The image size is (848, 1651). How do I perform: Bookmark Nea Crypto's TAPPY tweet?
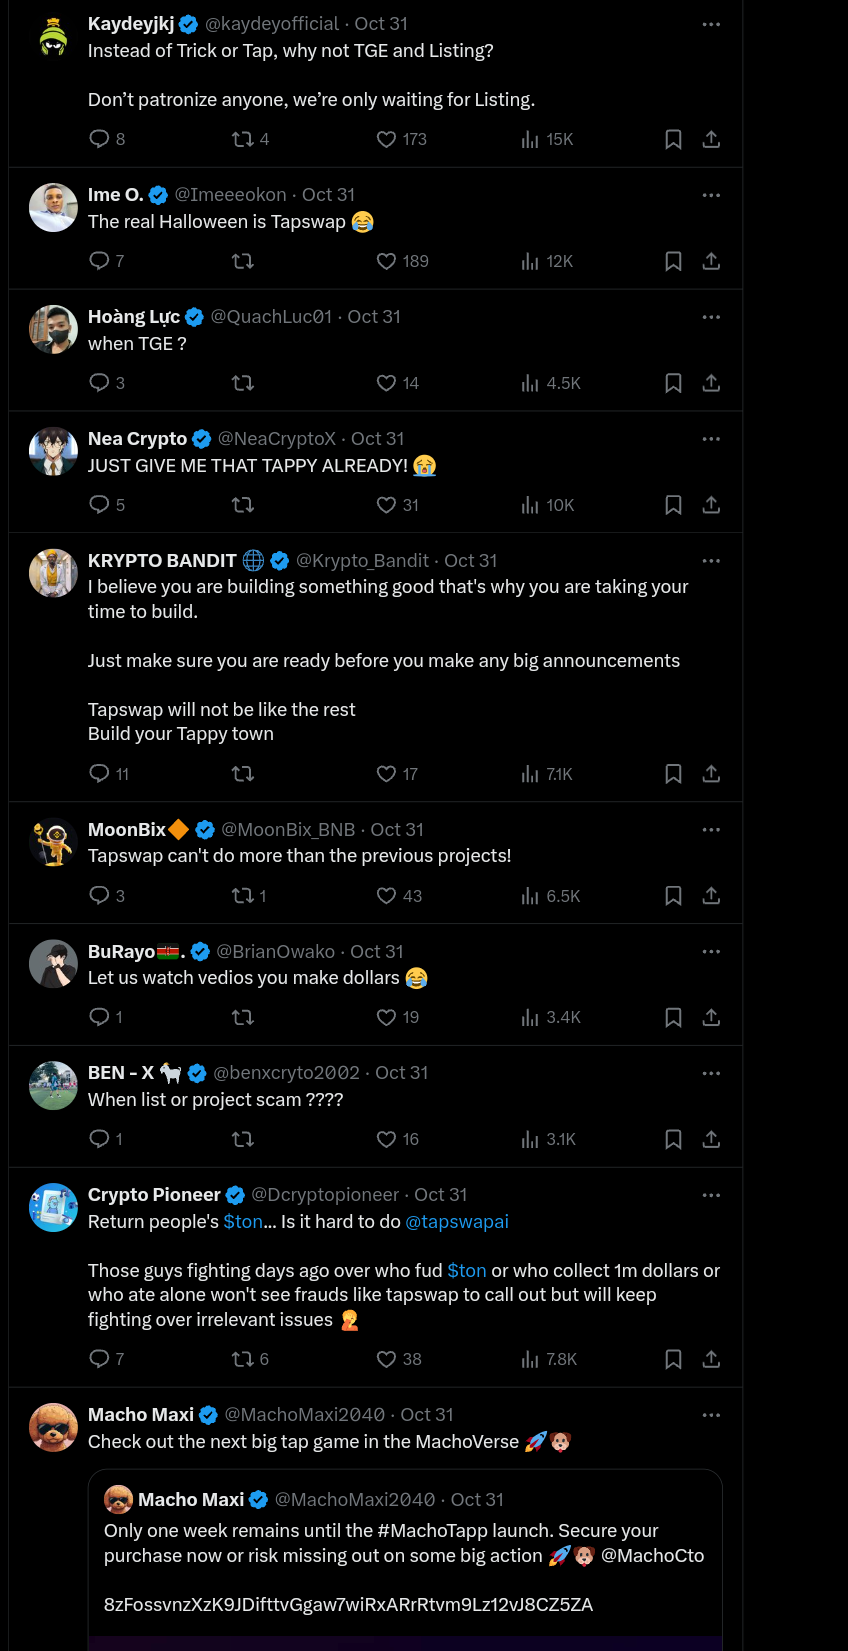[x=672, y=505]
